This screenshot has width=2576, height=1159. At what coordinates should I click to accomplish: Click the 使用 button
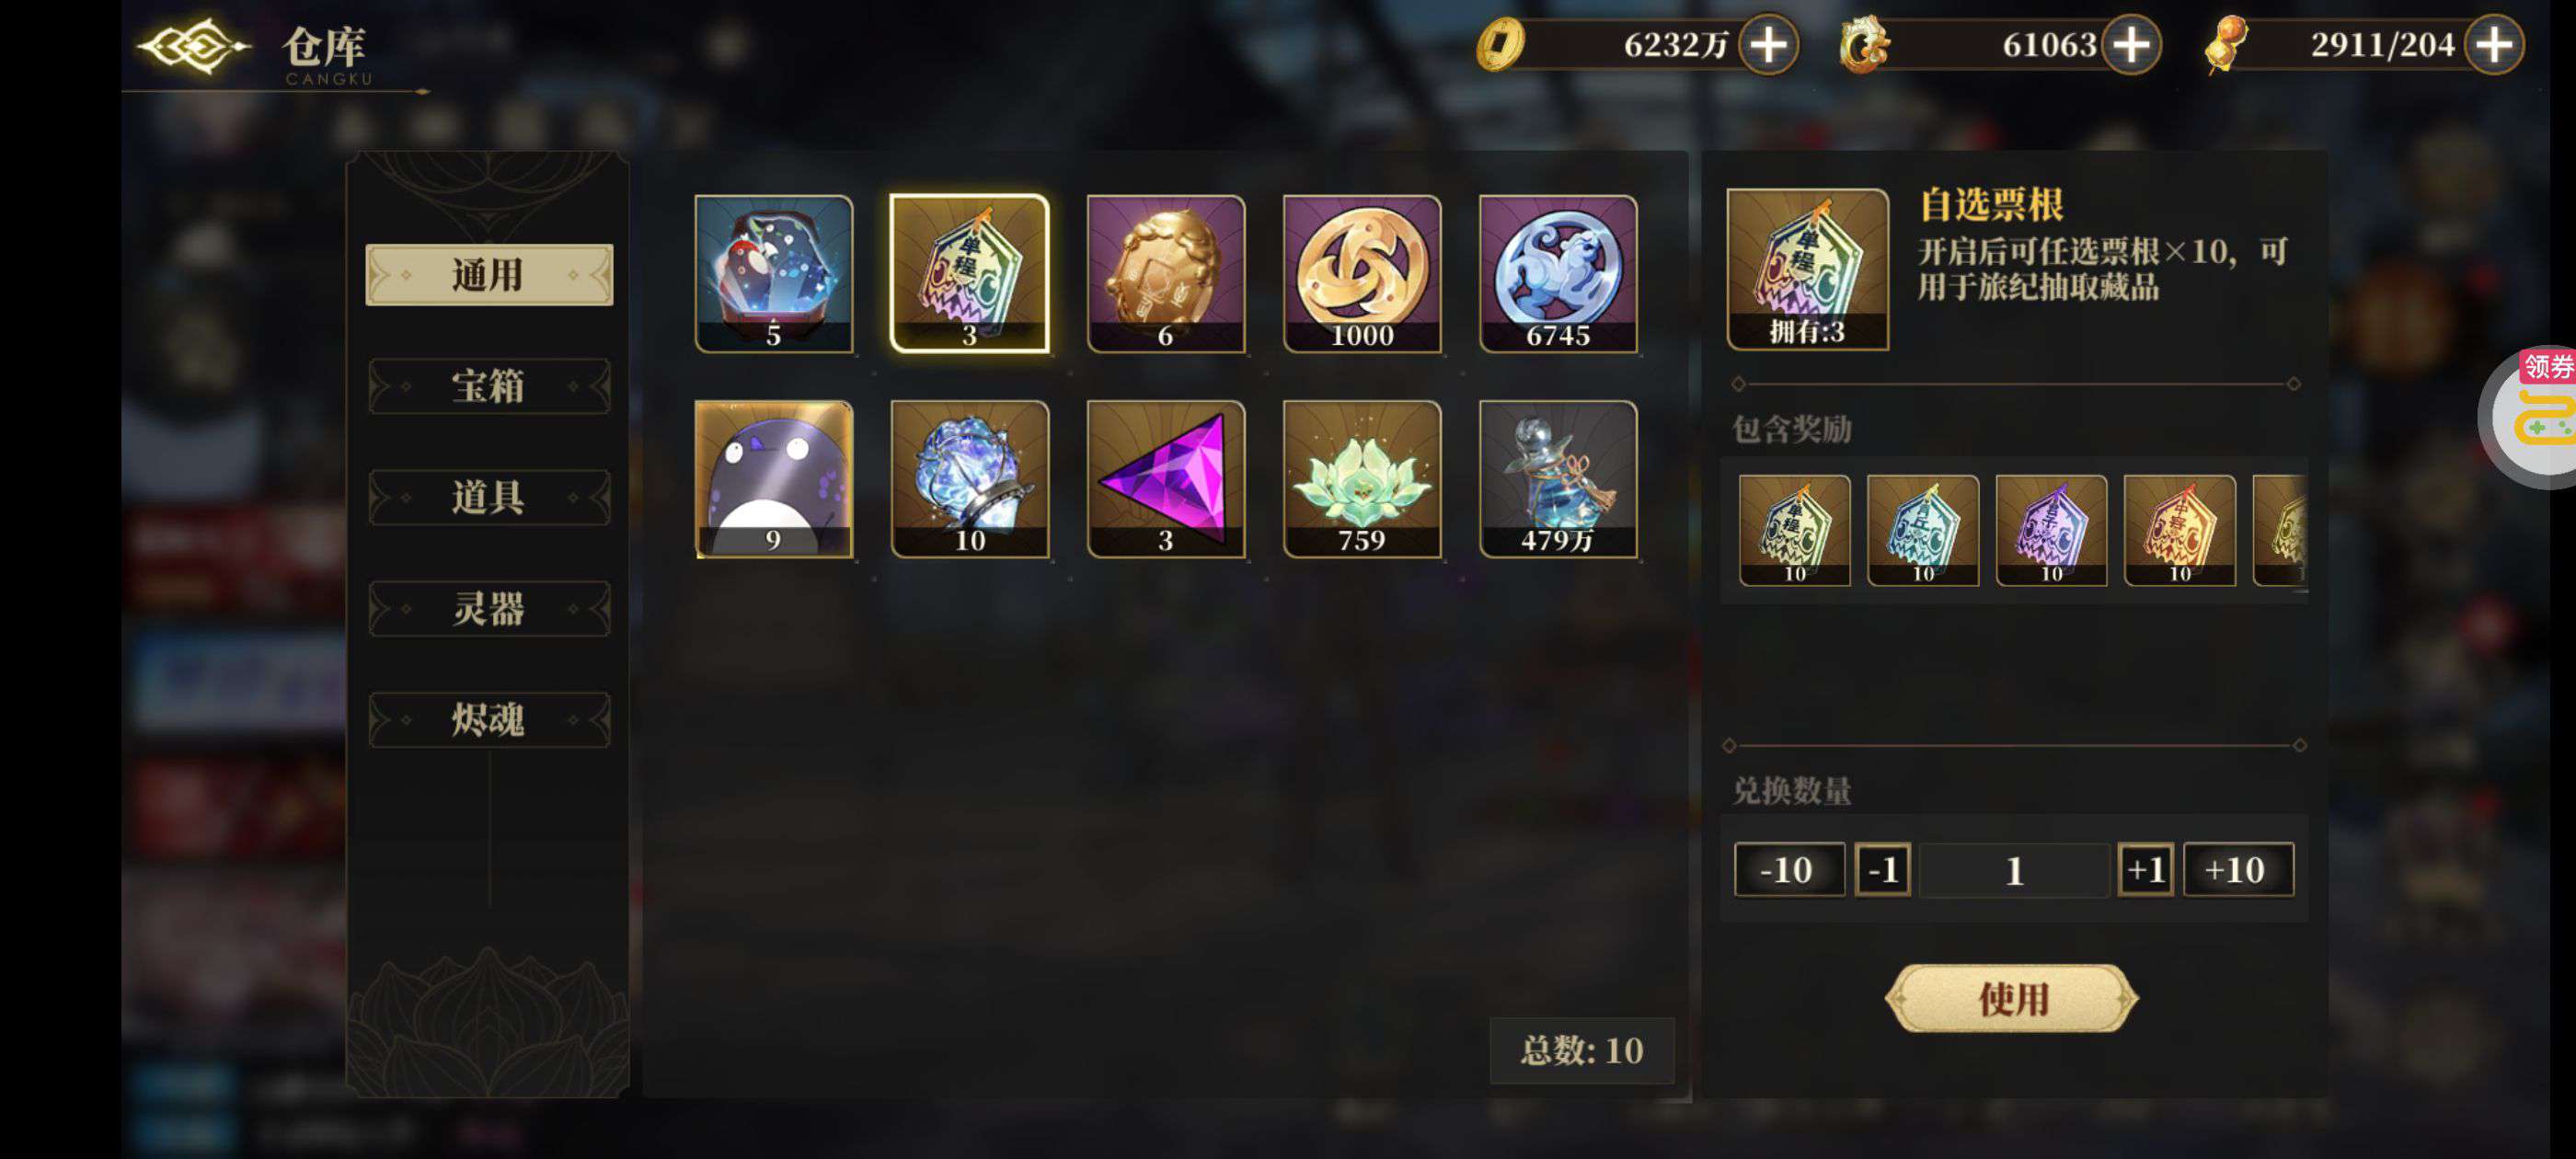(x=2011, y=998)
